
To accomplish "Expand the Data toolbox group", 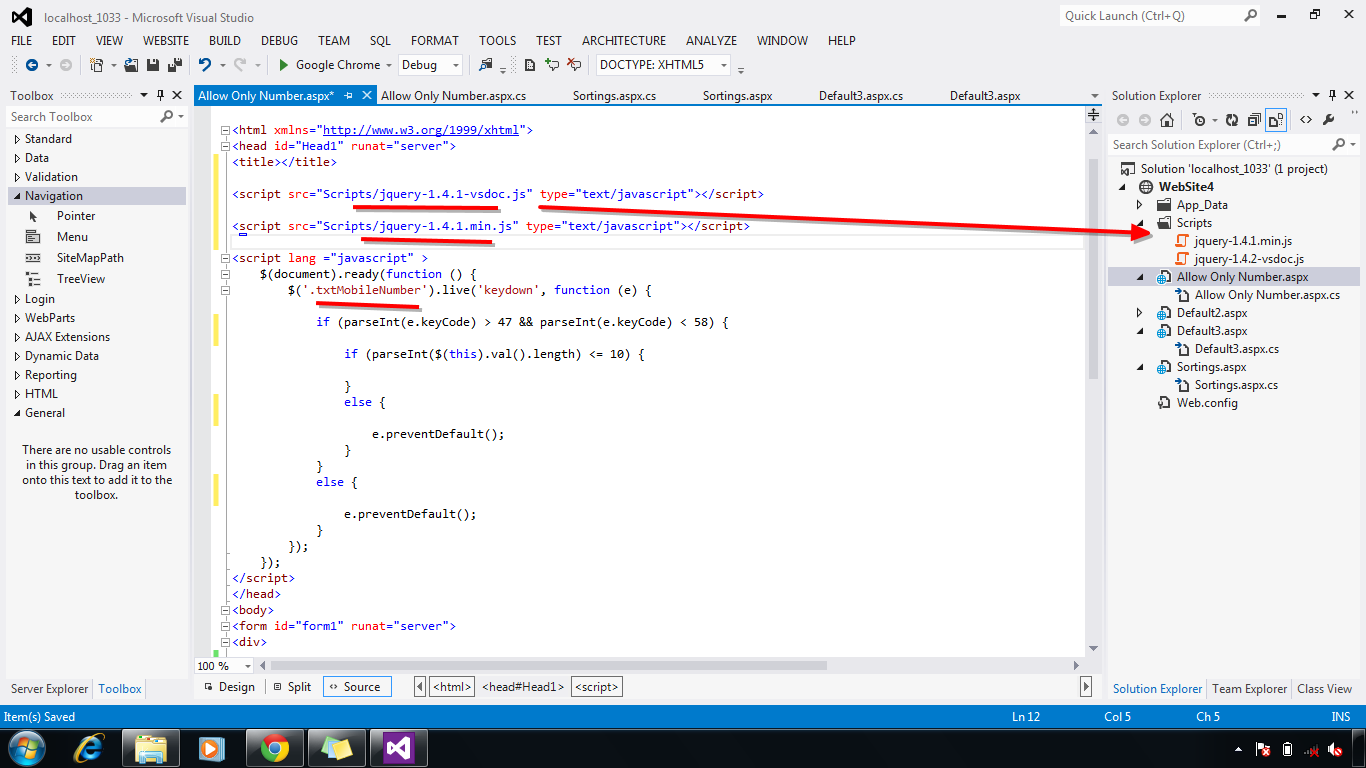I will [x=17, y=158].
